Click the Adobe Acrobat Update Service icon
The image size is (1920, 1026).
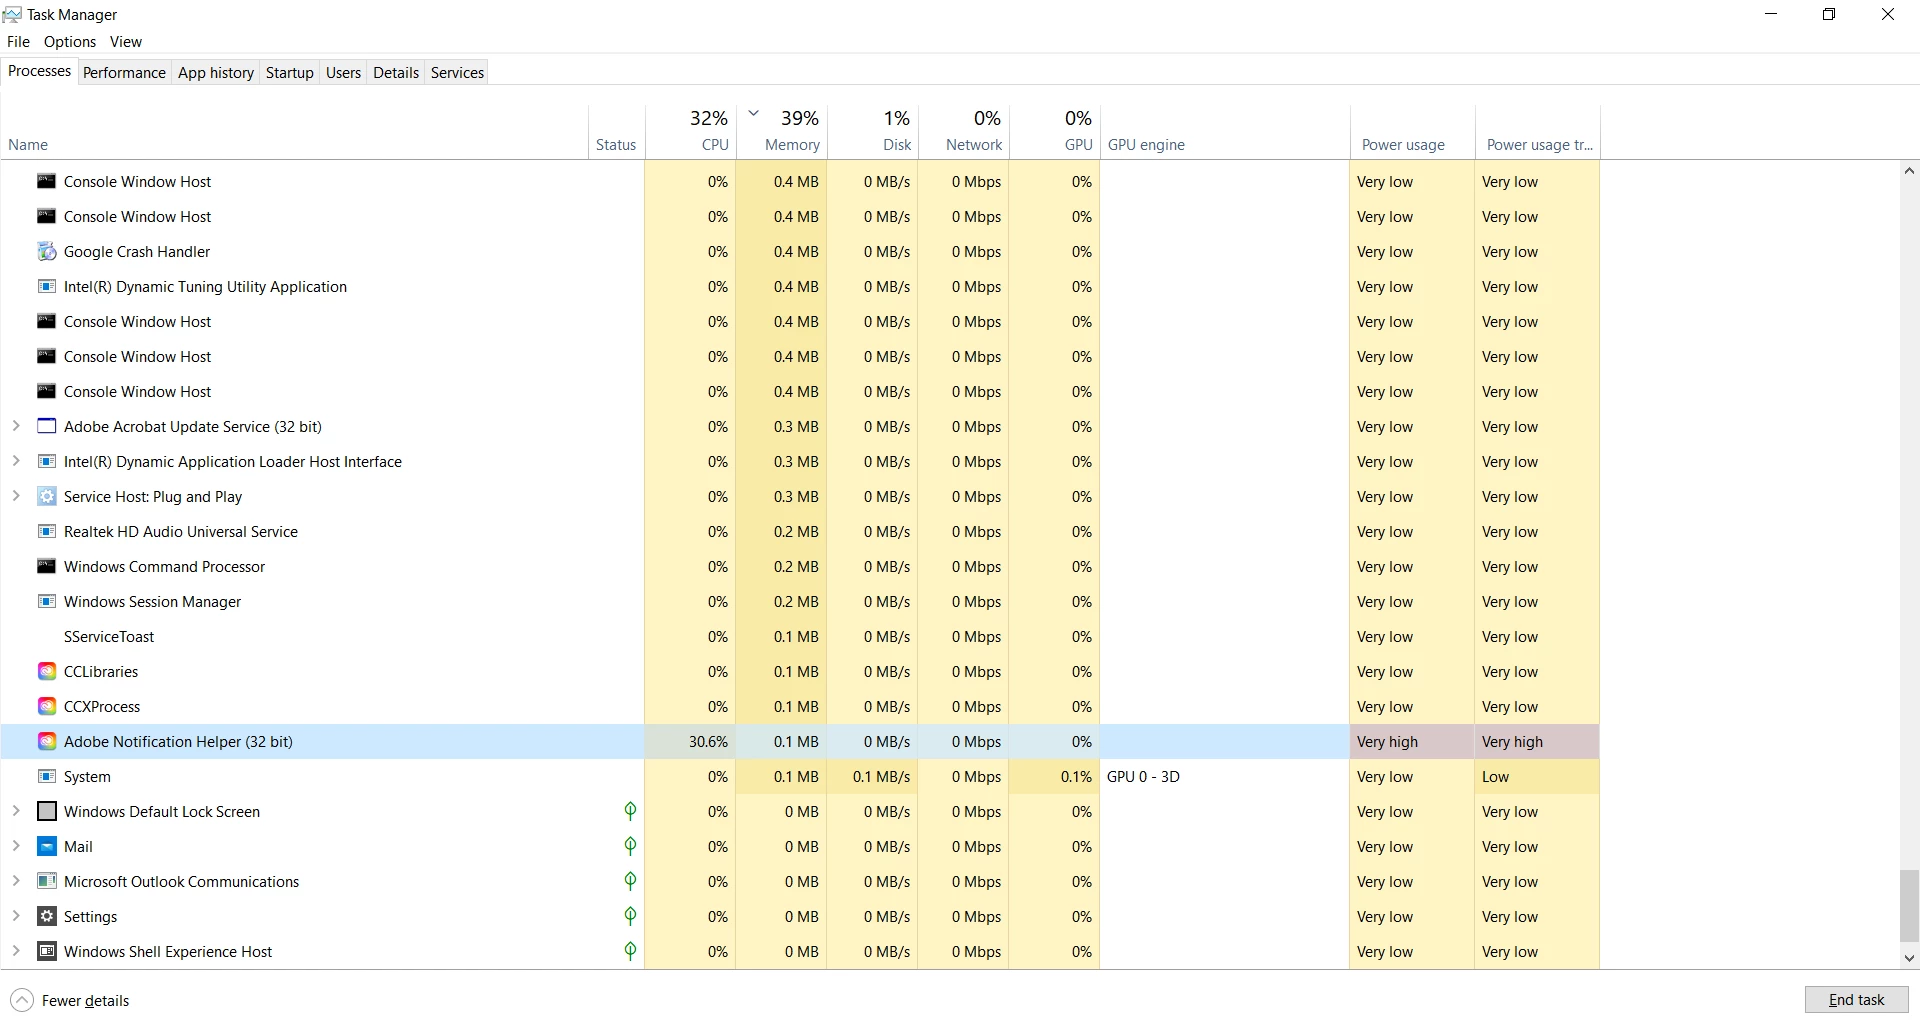click(46, 426)
